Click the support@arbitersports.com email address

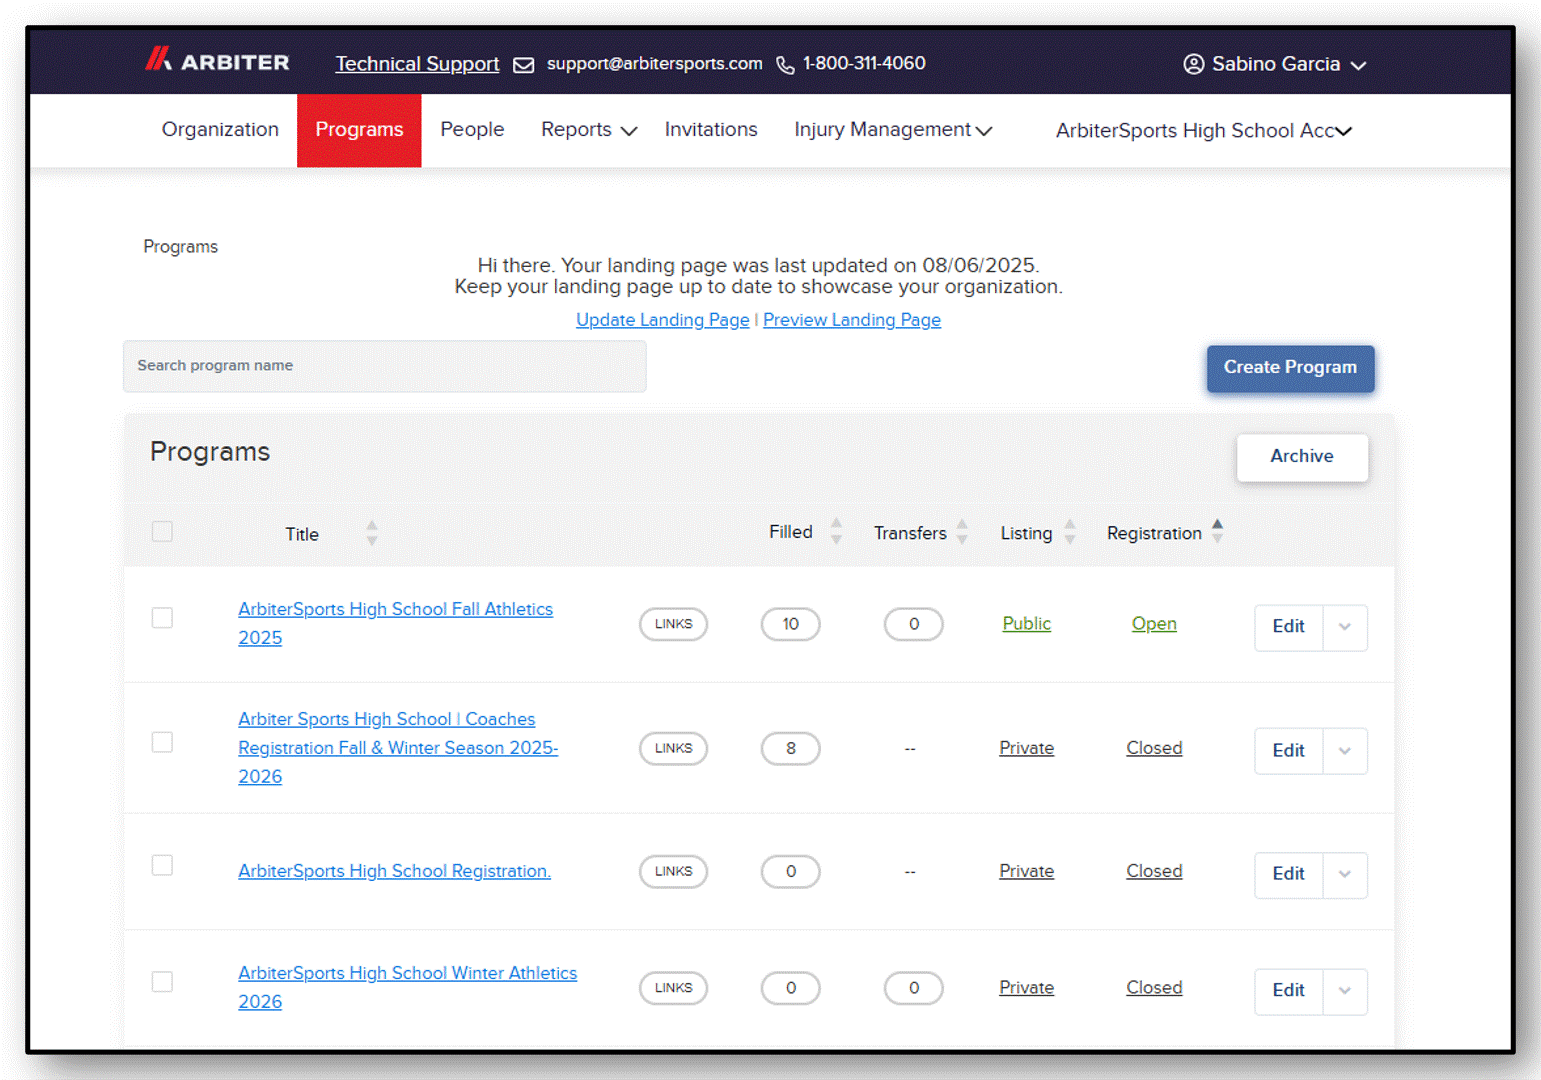(x=654, y=64)
